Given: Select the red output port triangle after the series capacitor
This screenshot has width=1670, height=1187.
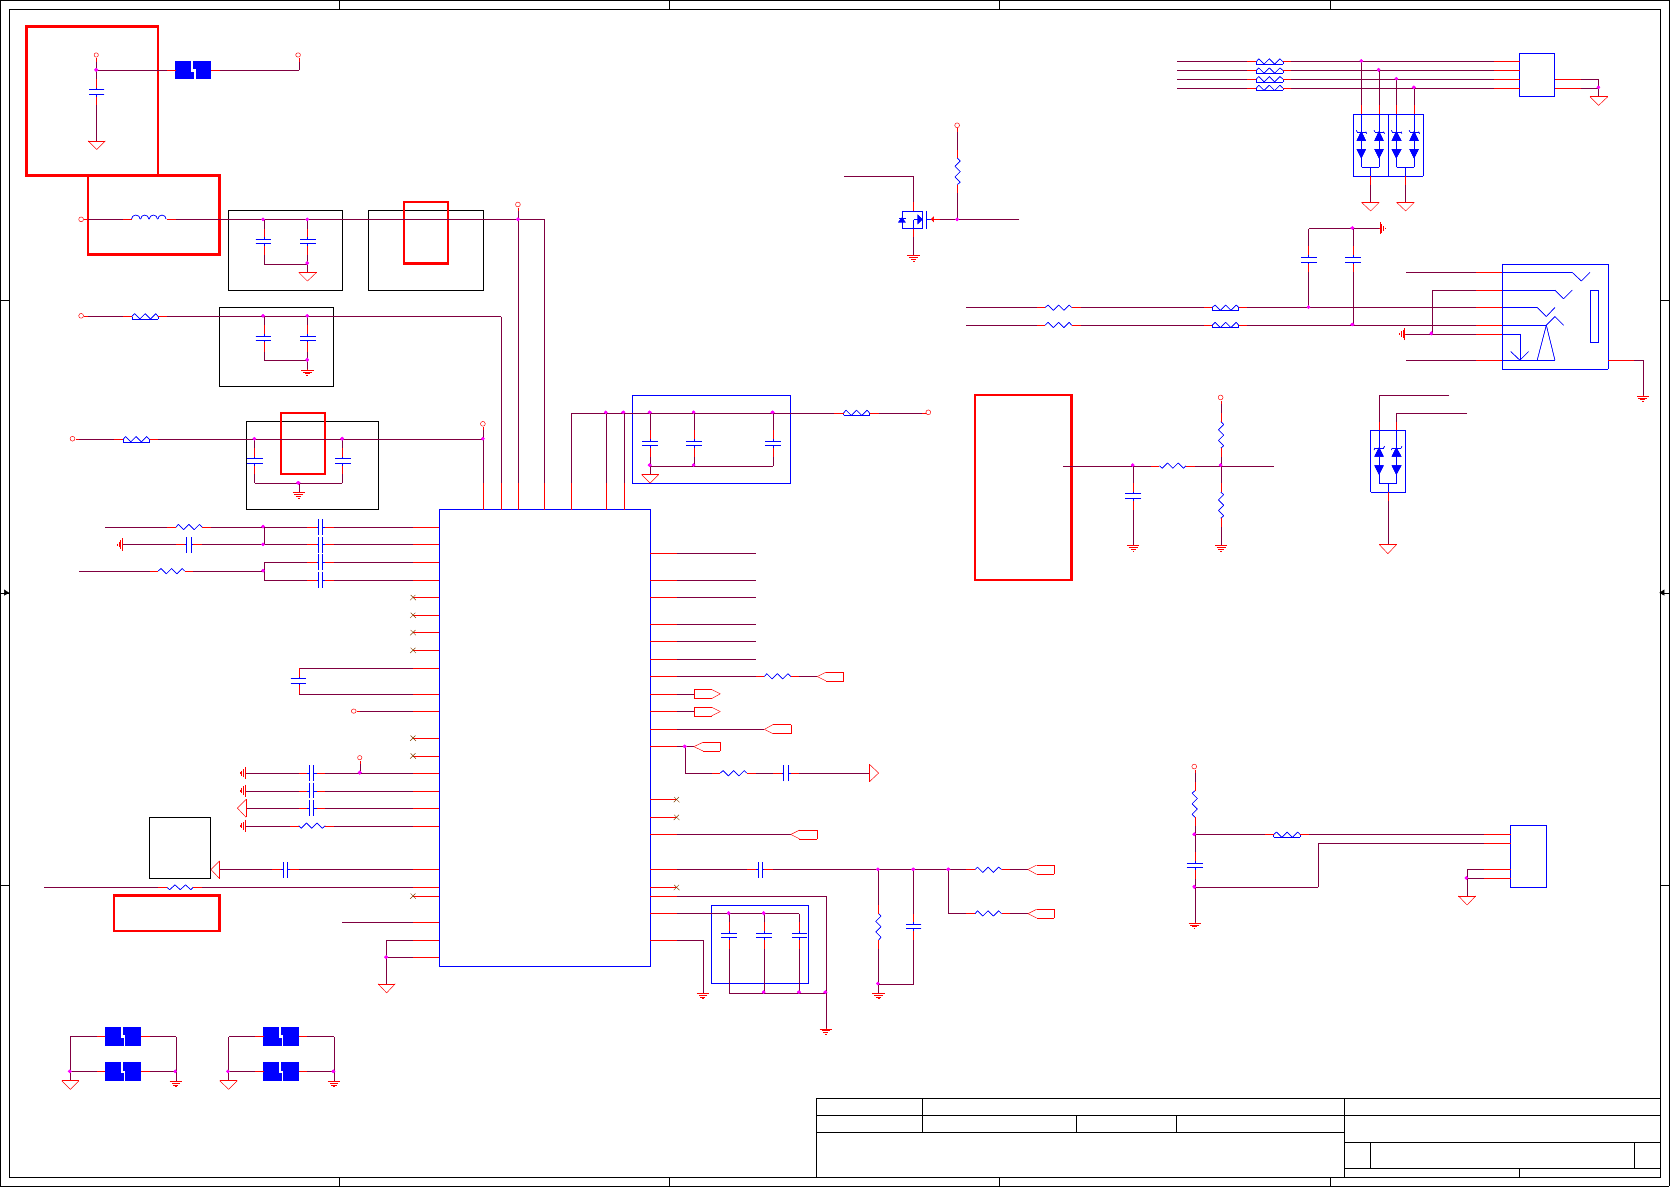Looking at the screenshot, I should click(874, 773).
